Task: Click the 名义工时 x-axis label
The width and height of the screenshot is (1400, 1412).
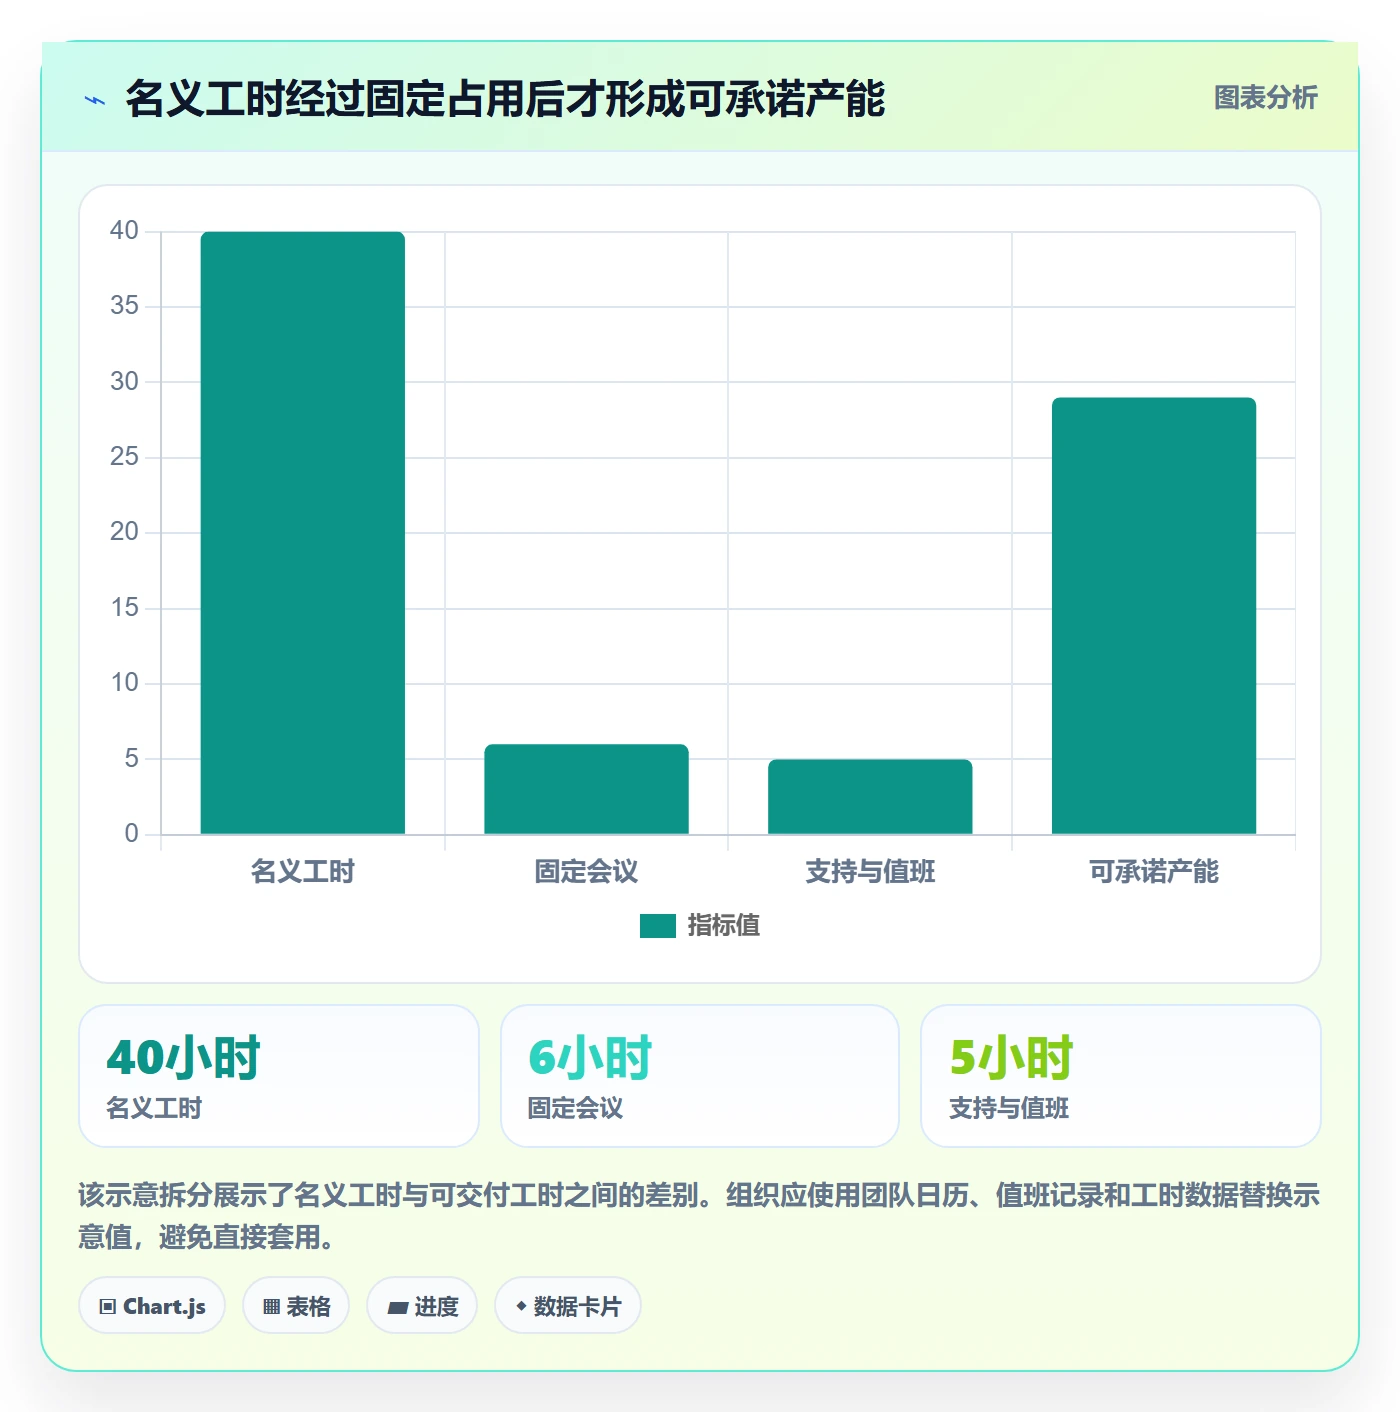Action: click(303, 872)
